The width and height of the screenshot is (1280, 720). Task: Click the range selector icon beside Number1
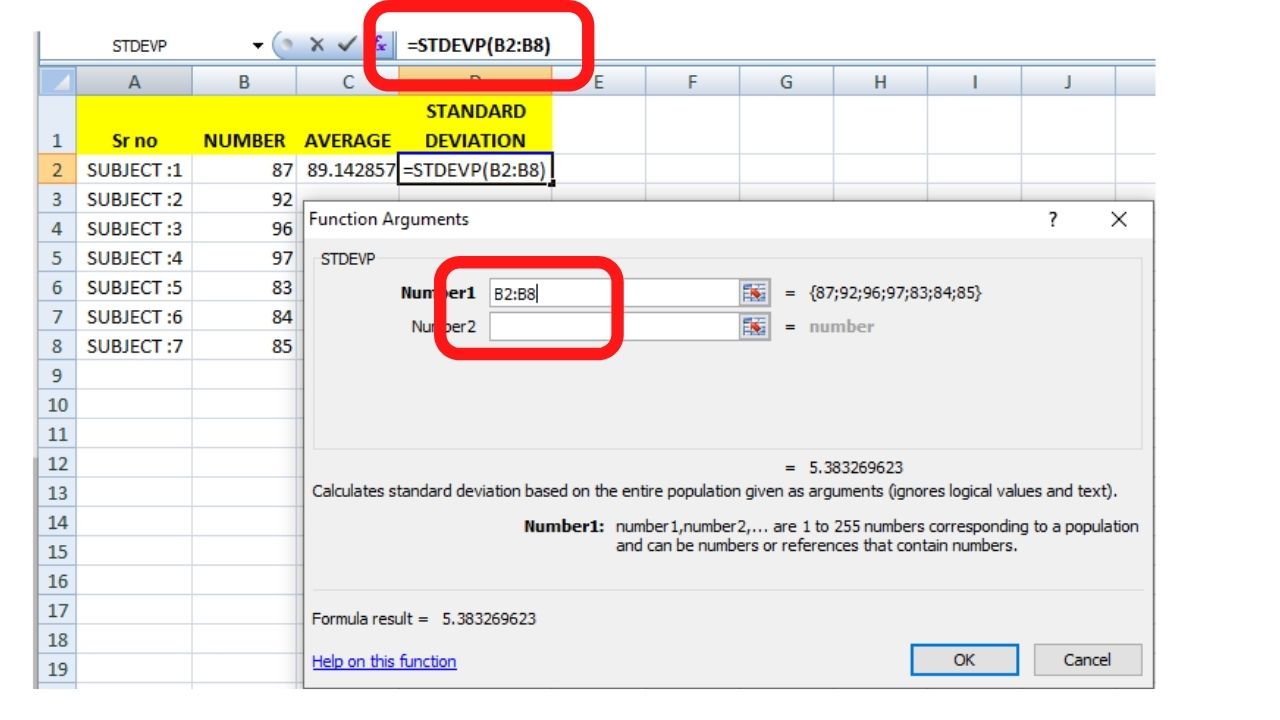(755, 292)
